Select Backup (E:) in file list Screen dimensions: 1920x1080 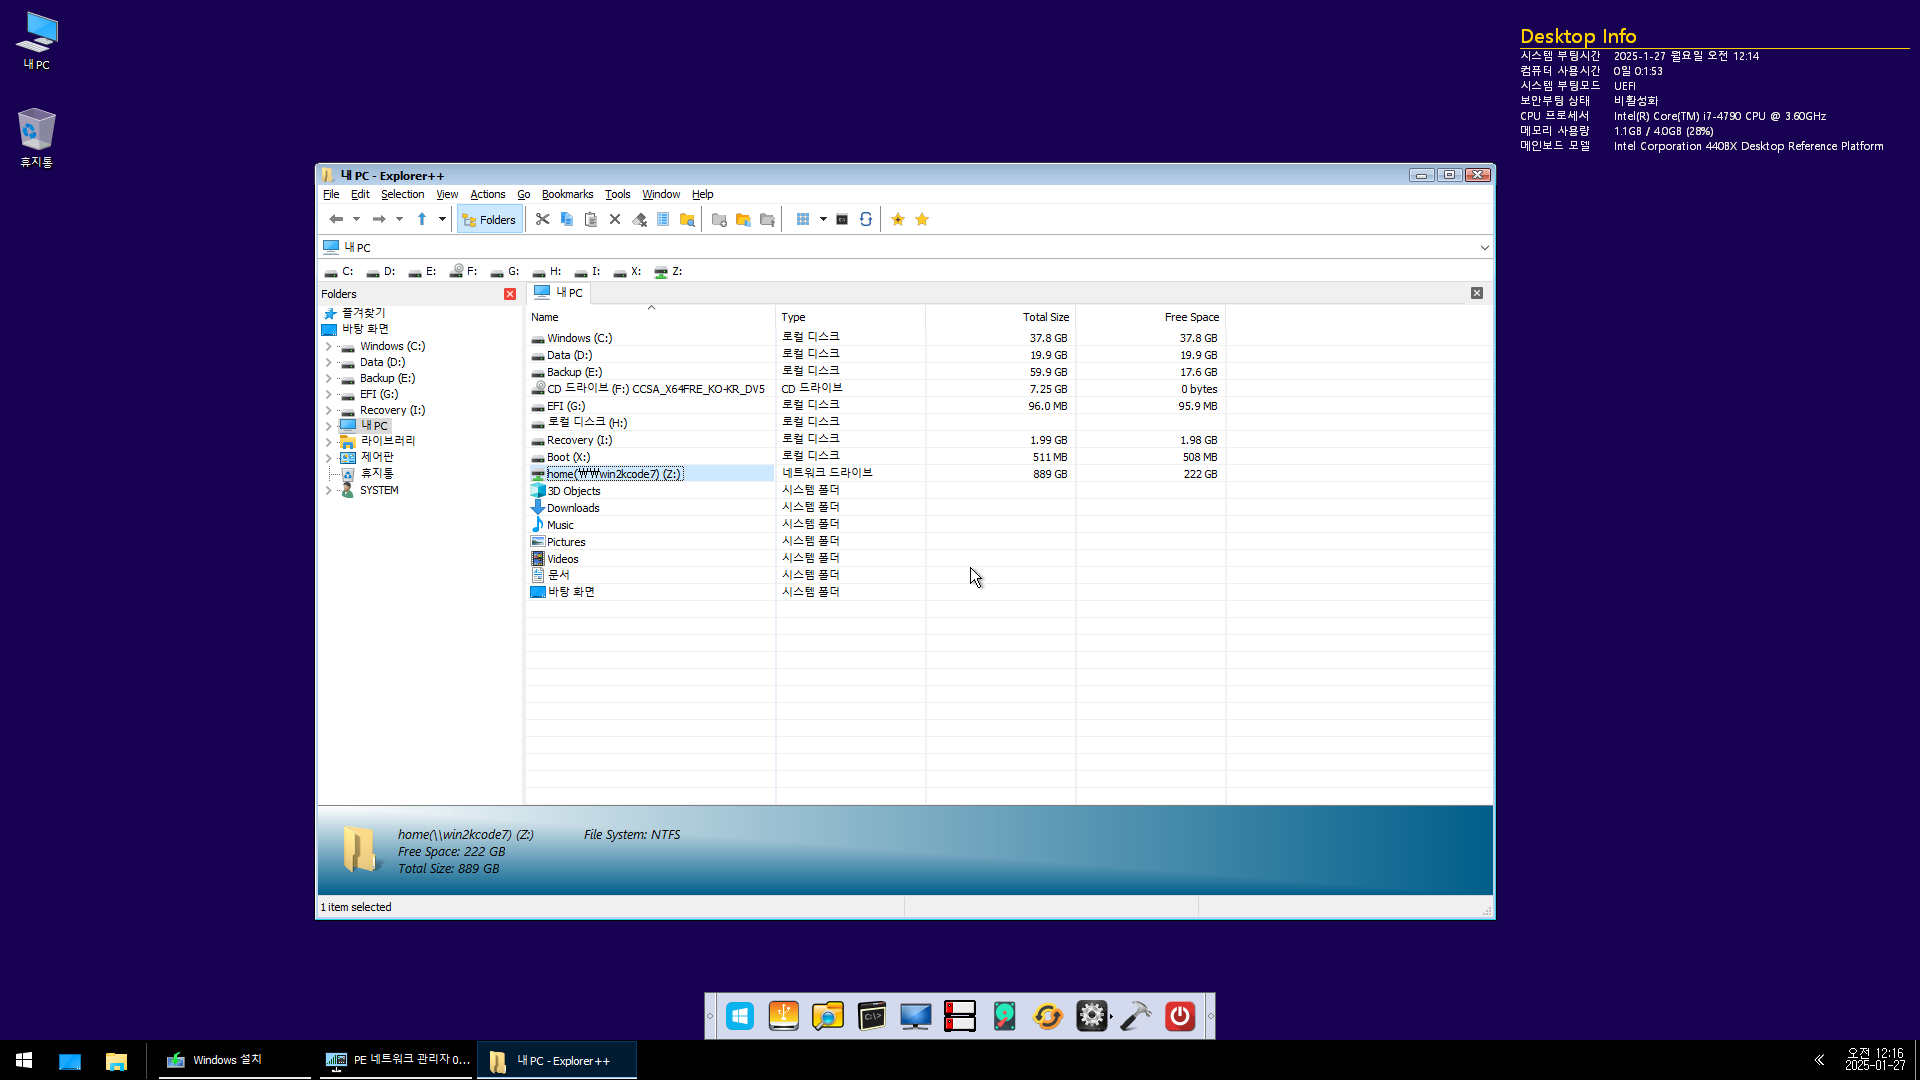[574, 372]
